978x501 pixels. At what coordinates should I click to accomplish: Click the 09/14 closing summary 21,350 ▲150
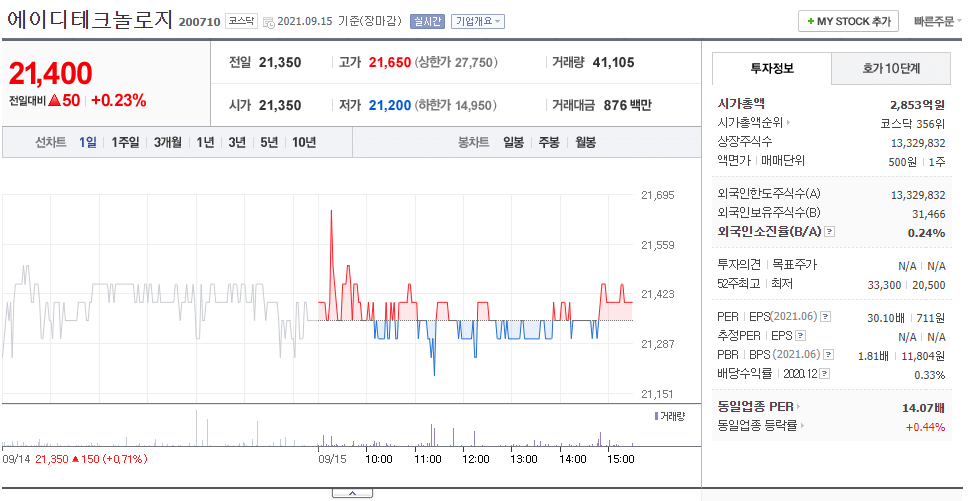tap(92, 459)
